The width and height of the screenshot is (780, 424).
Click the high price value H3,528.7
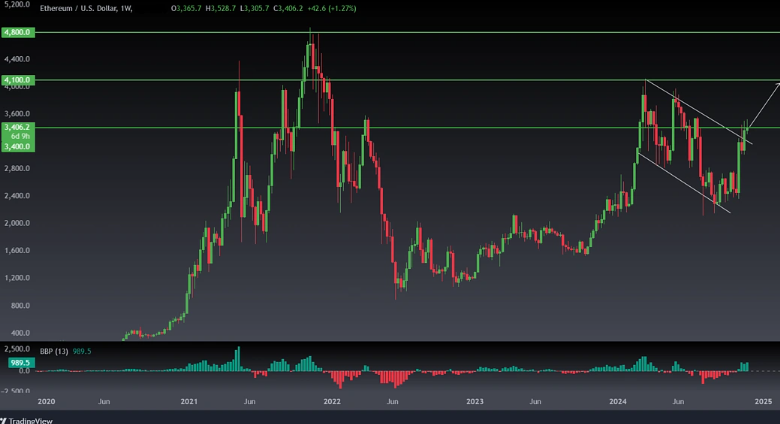(220, 8)
